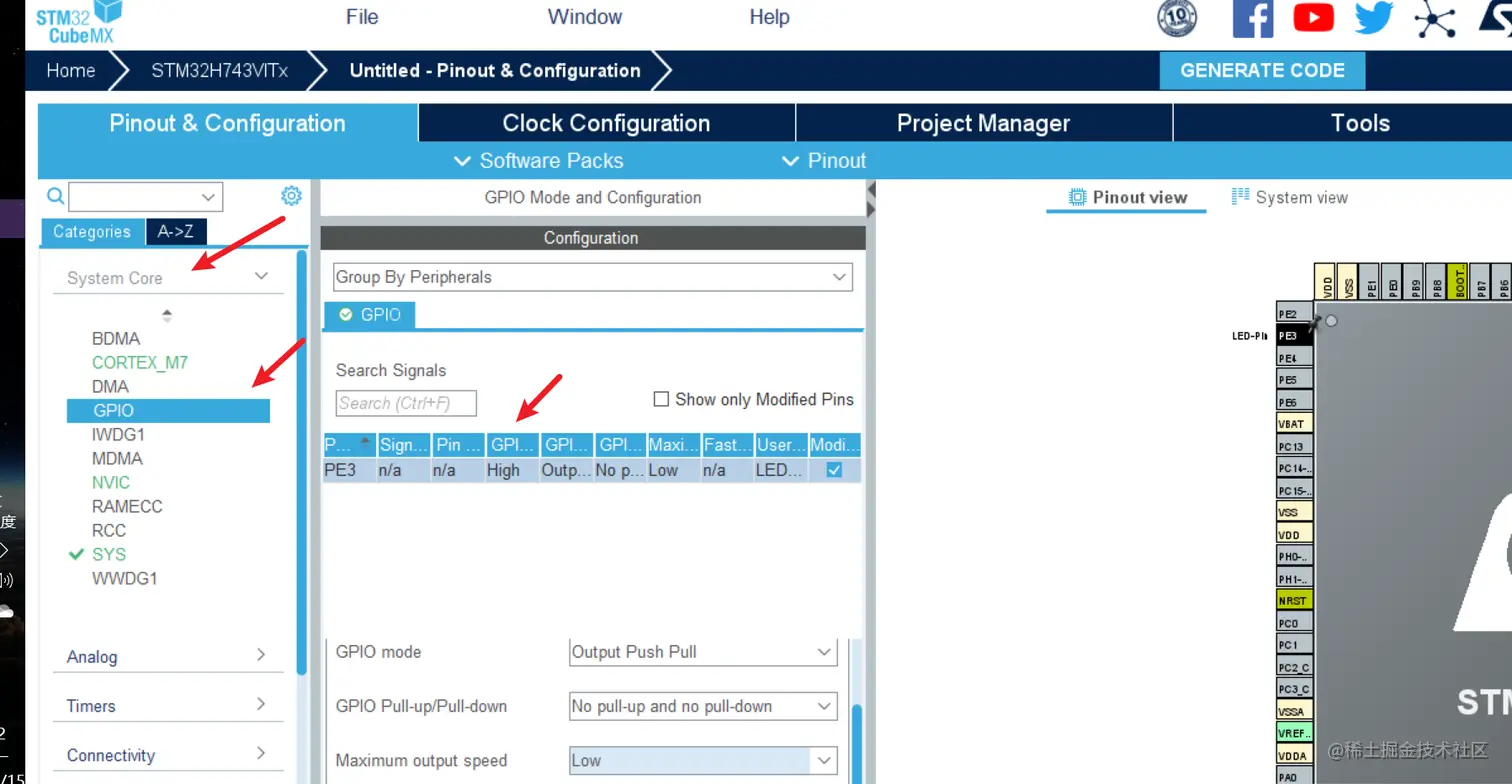The height and width of the screenshot is (784, 1512).
Task: Switch to Tools tab
Action: [1360, 123]
